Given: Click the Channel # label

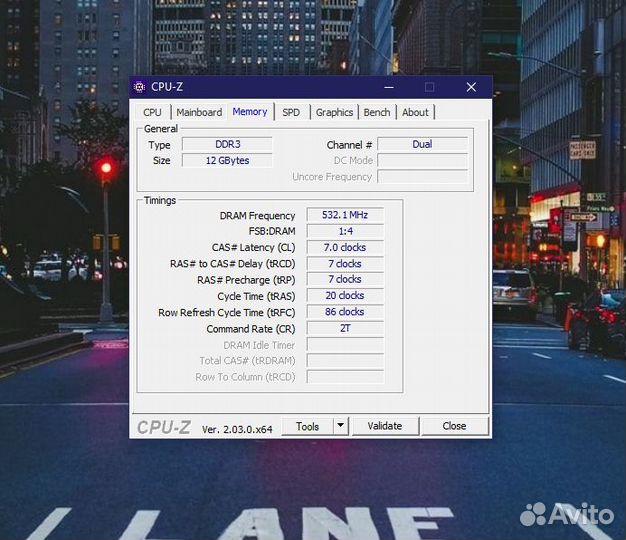Looking at the screenshot, I should pos(349,145).
